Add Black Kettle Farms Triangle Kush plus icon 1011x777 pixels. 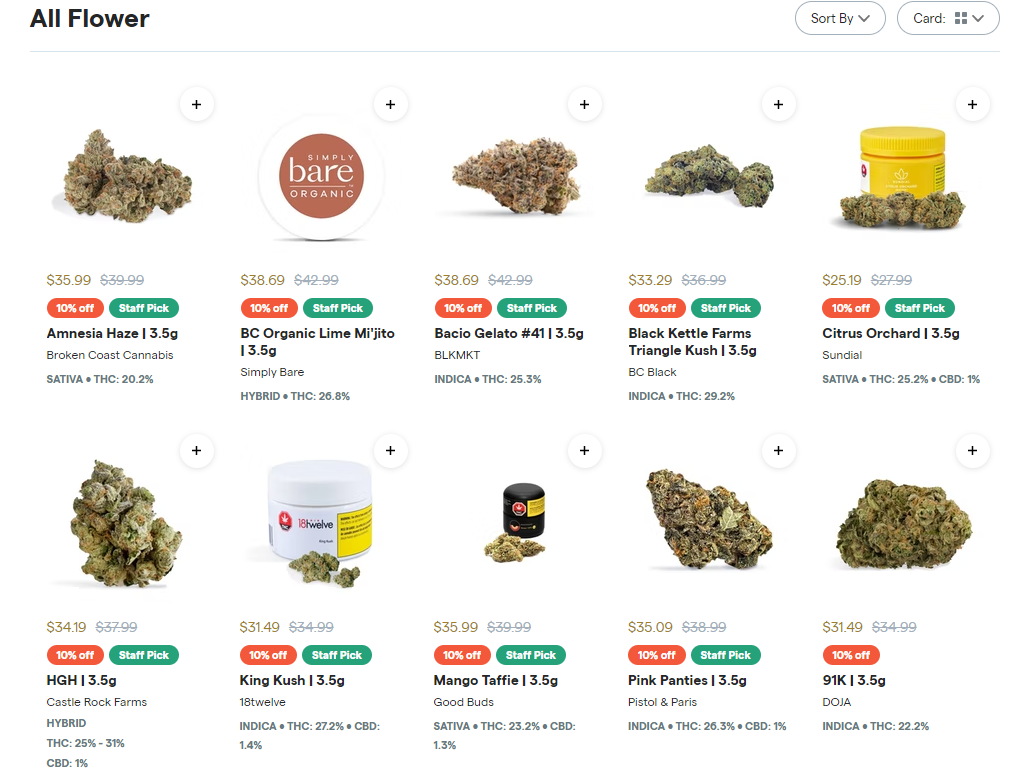tap(779, 104)
